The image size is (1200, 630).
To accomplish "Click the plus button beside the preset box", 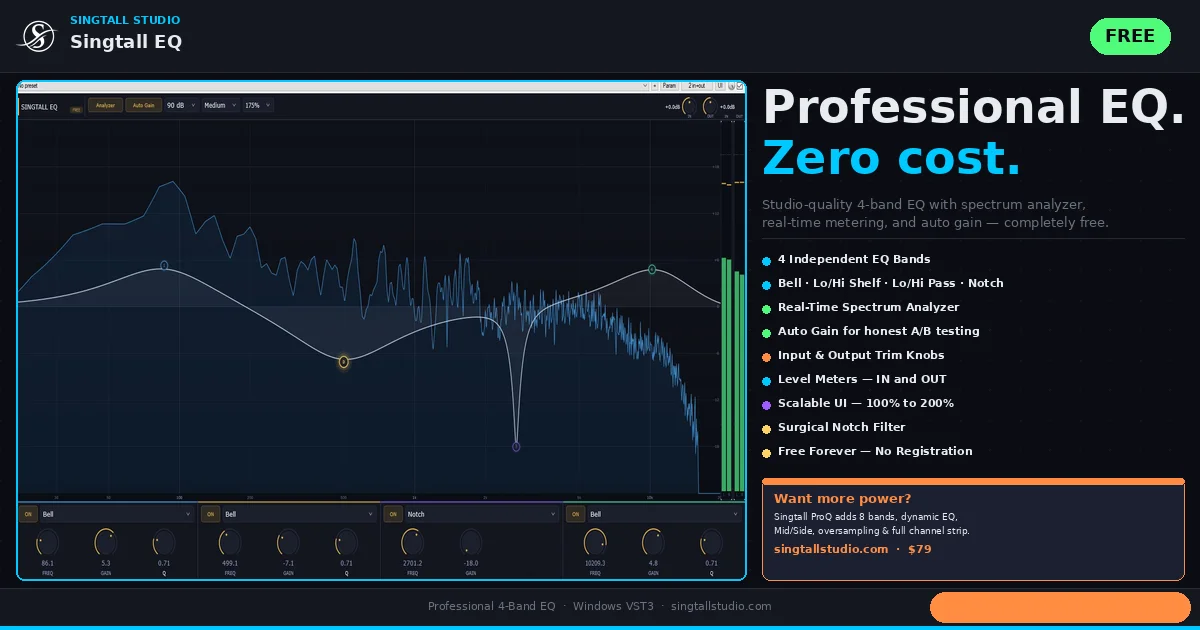I will click(x=654, y=86).
